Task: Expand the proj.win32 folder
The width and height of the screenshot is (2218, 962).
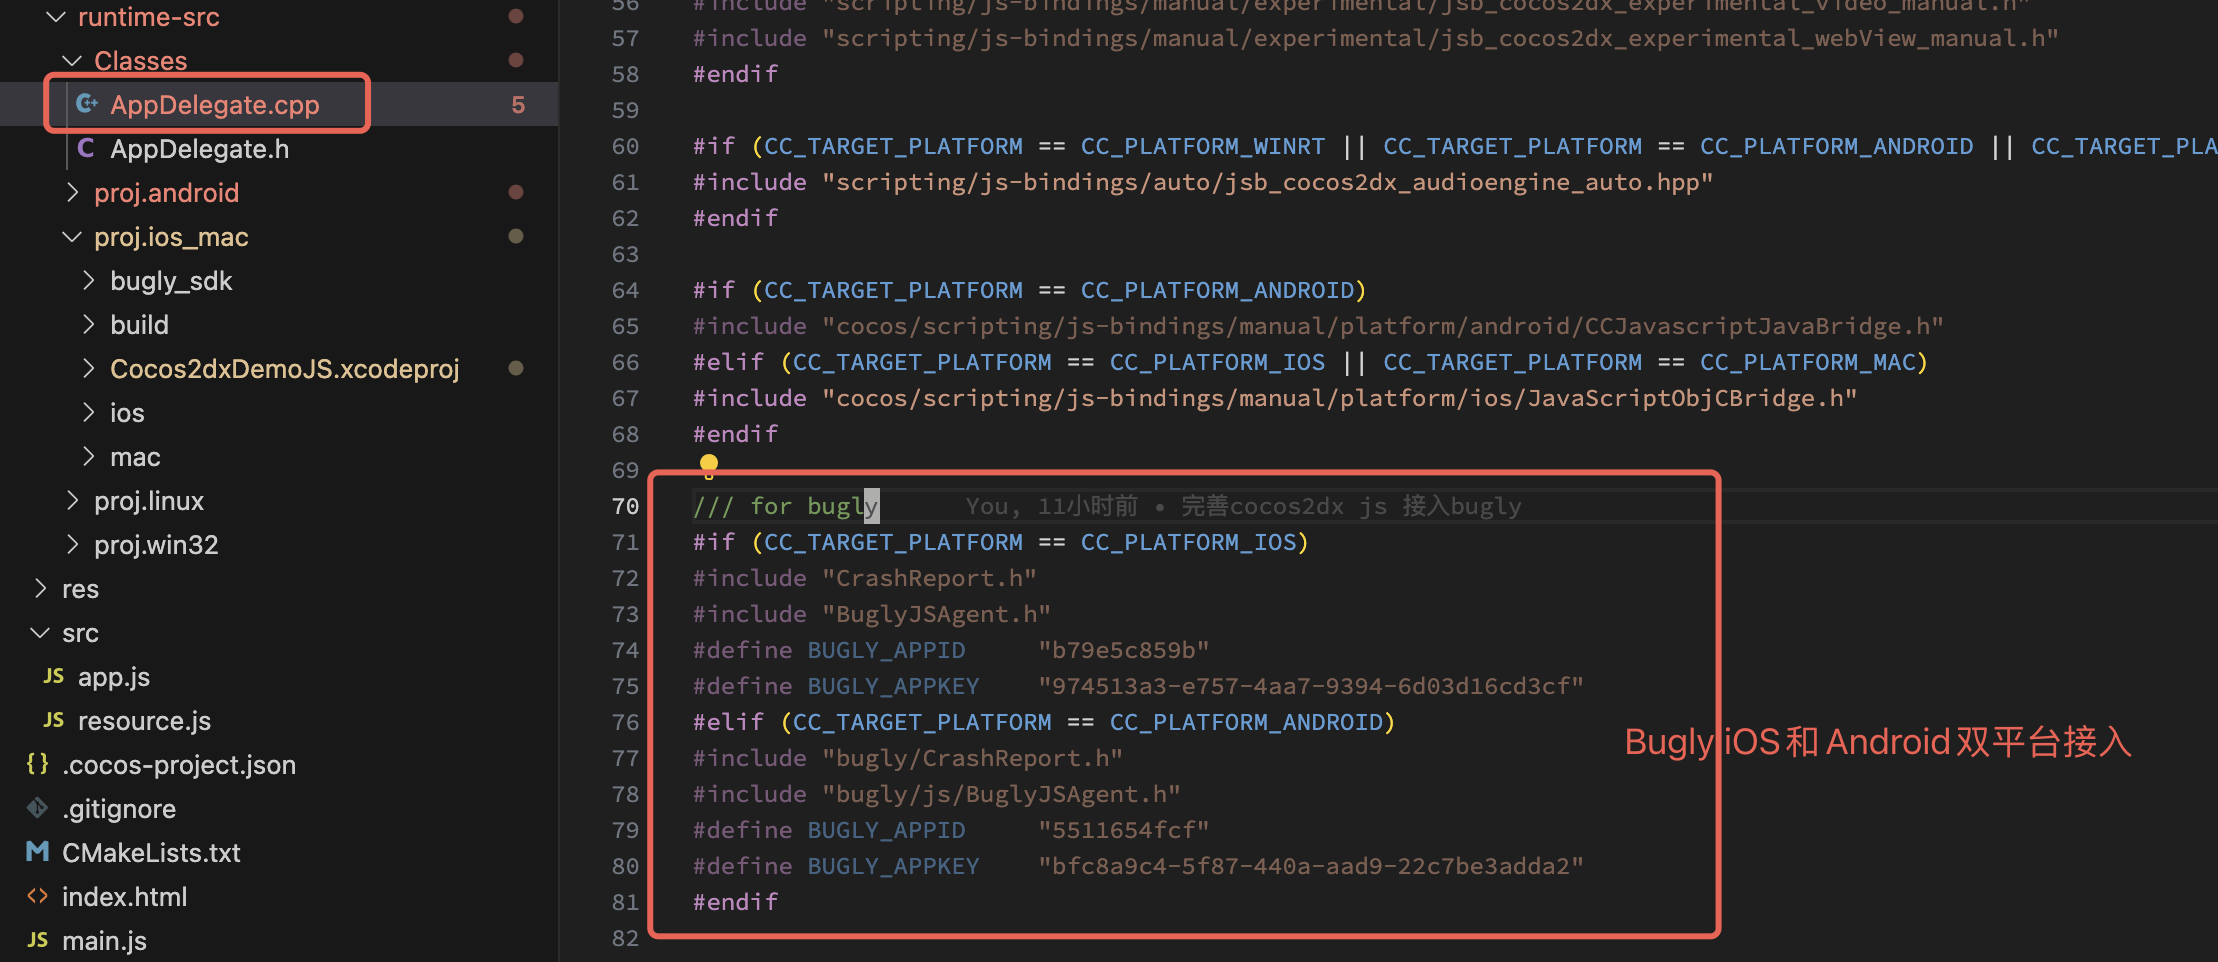Action: click(x=72, y=544)
